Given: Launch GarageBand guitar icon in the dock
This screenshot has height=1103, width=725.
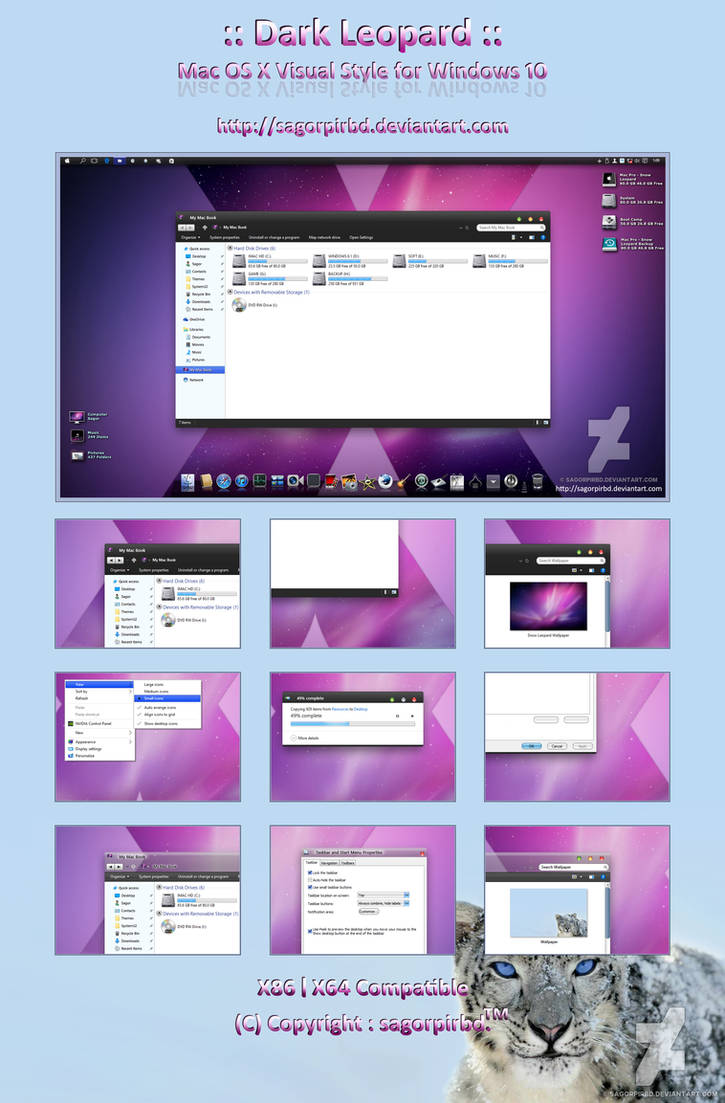Looking at the screenshot, I should (x=404, y=481).
